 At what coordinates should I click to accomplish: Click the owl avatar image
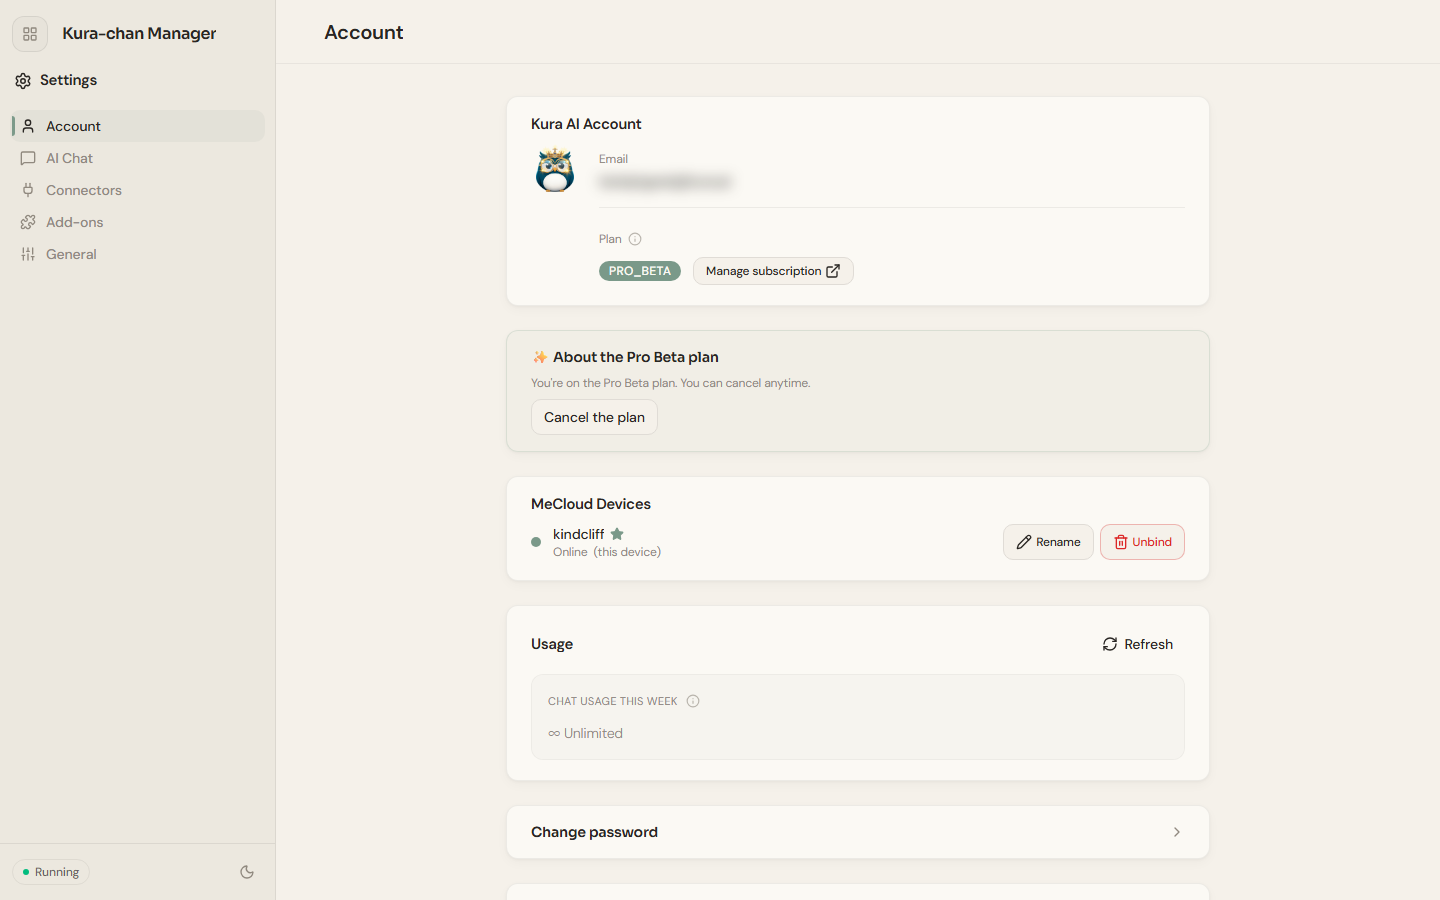555,170
